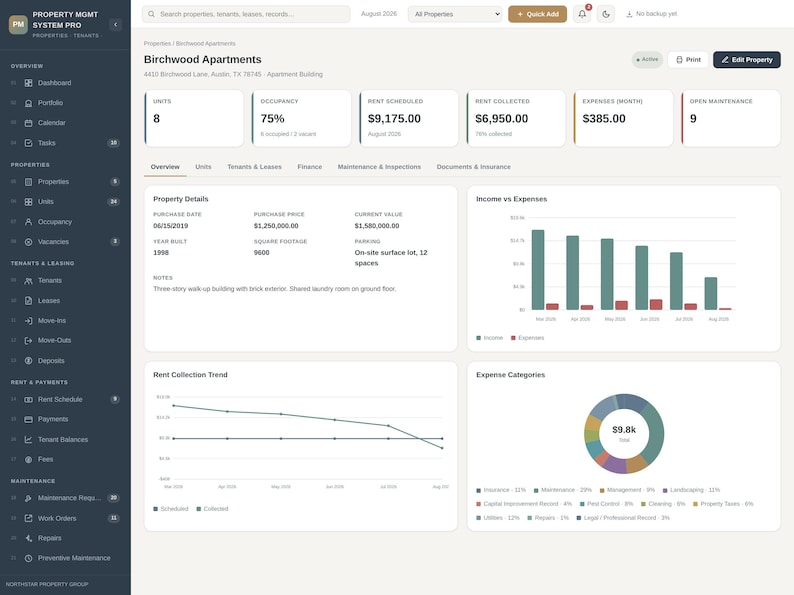Click the Move-Outs arrow icon

[x=28, y=340]
